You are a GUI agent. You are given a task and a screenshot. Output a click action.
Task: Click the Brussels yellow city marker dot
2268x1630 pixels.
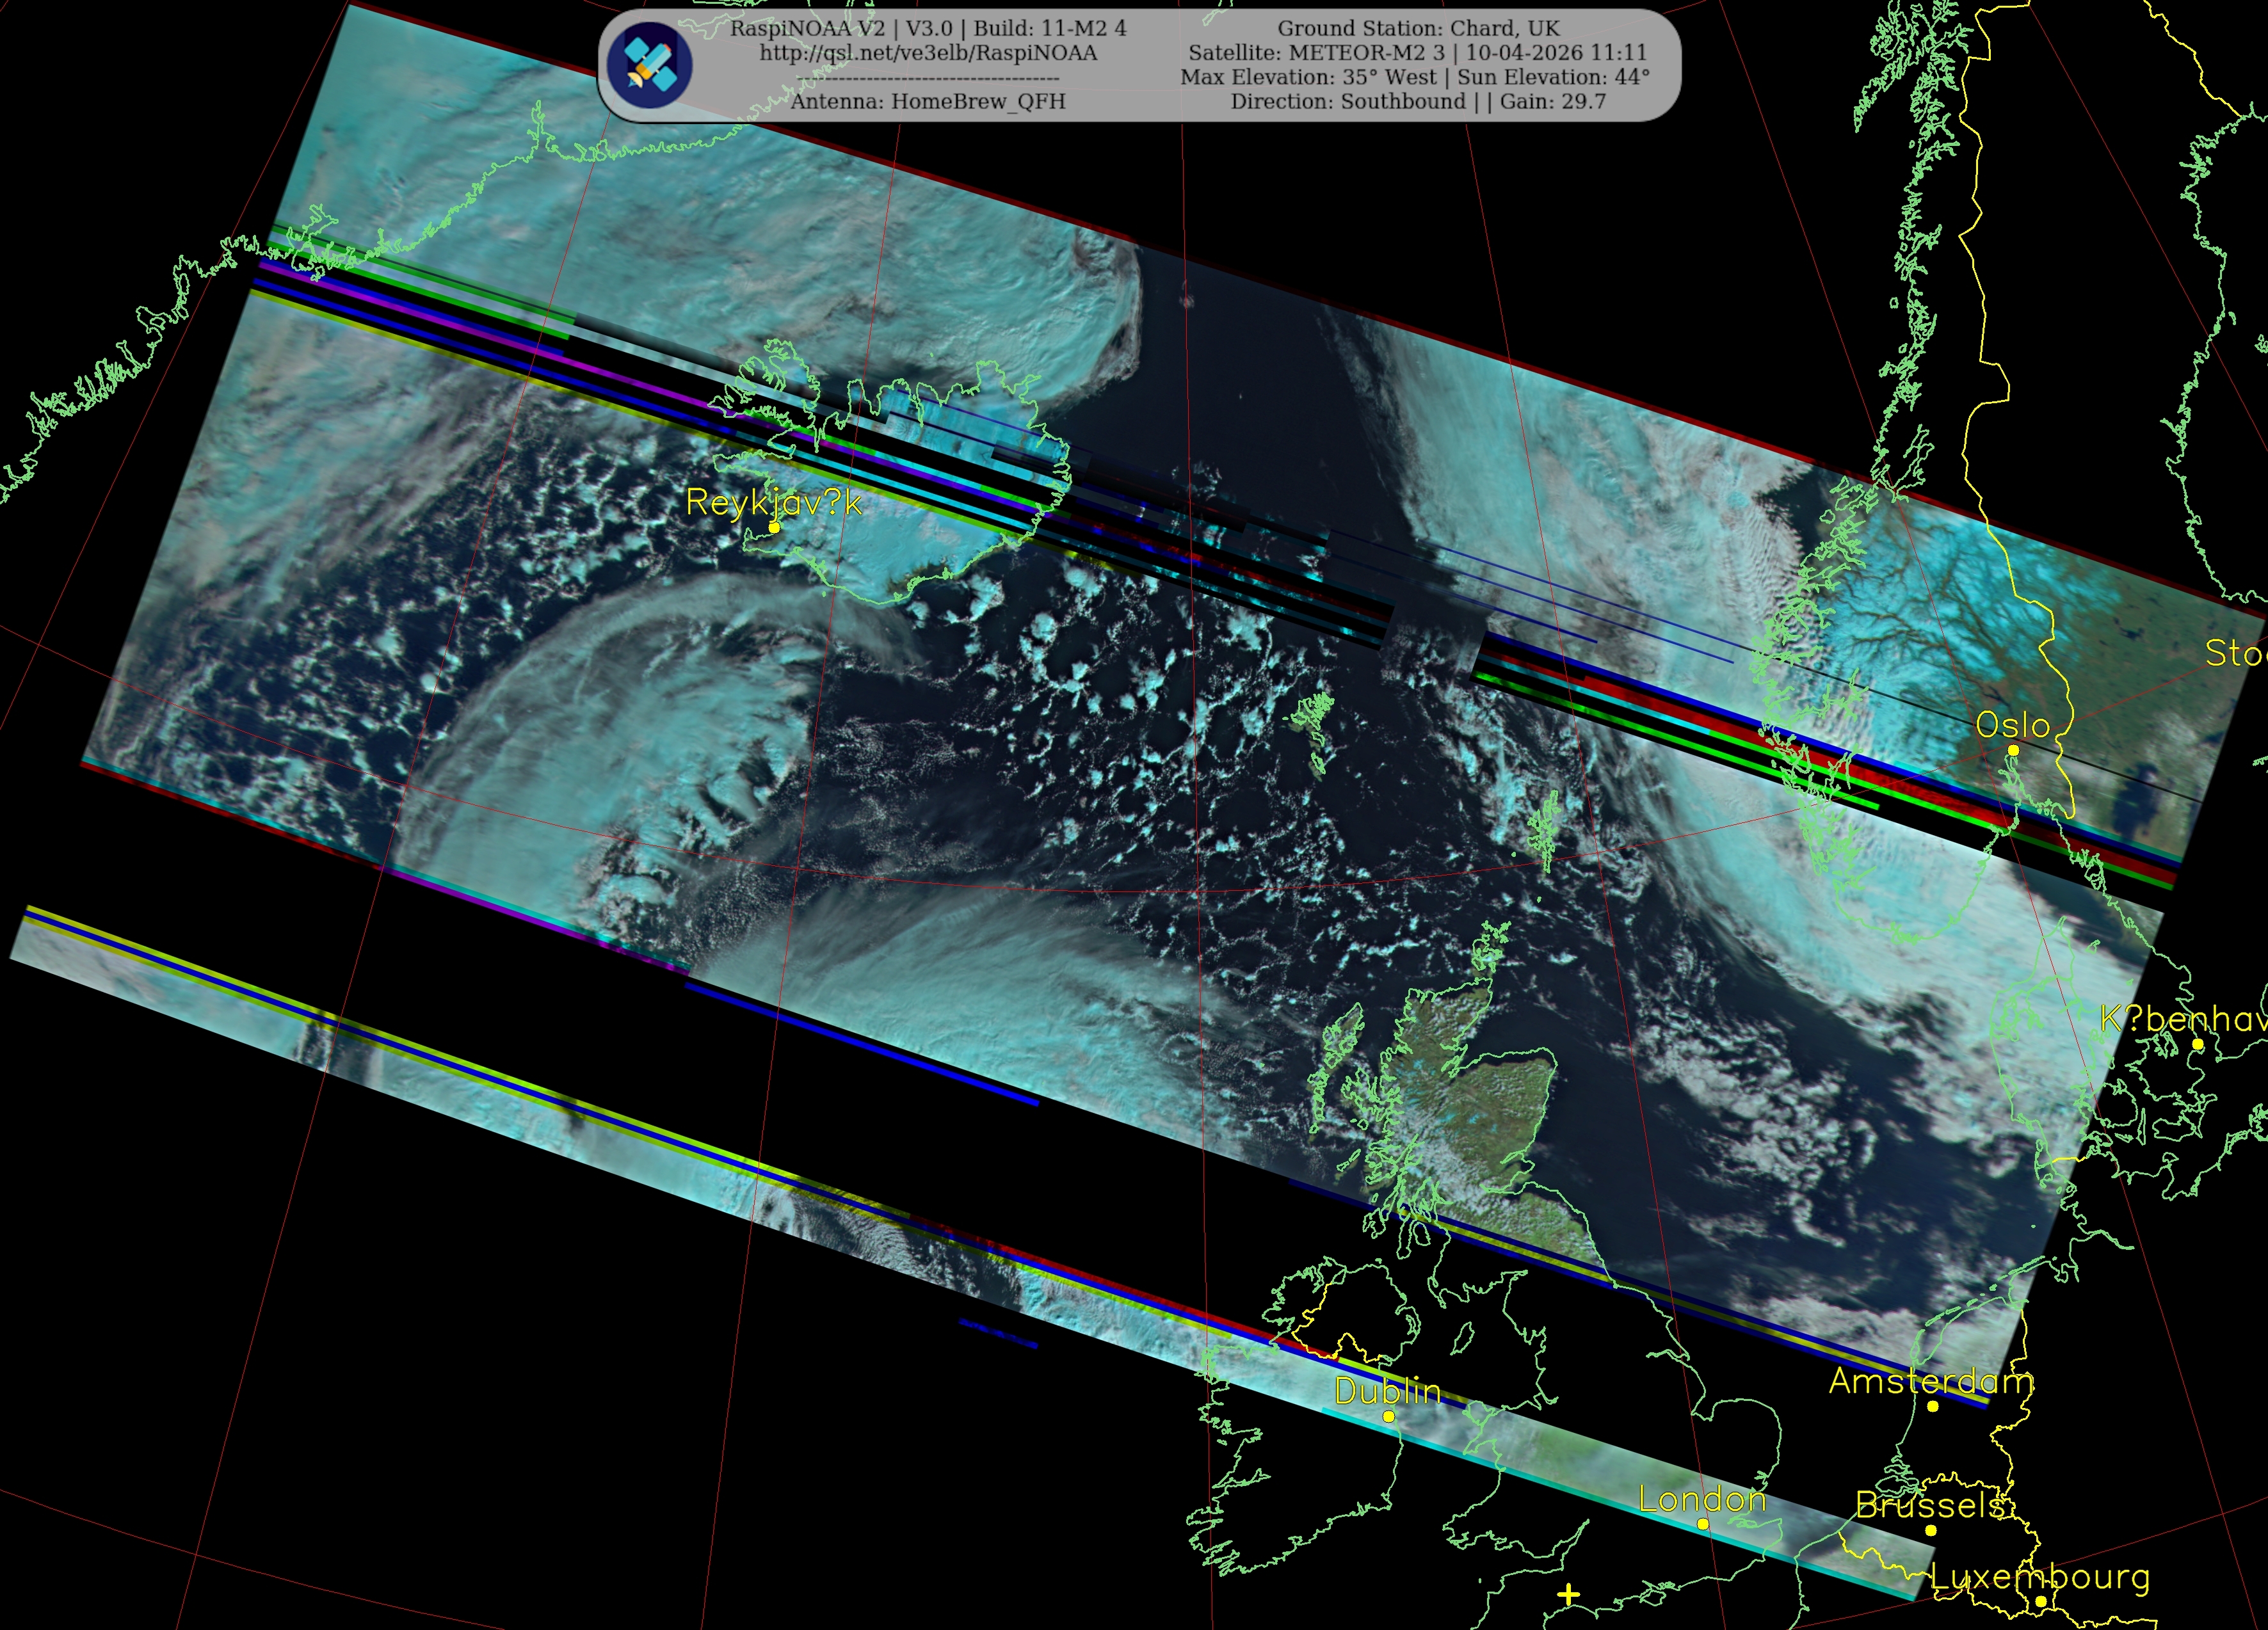[1931, 1530]
